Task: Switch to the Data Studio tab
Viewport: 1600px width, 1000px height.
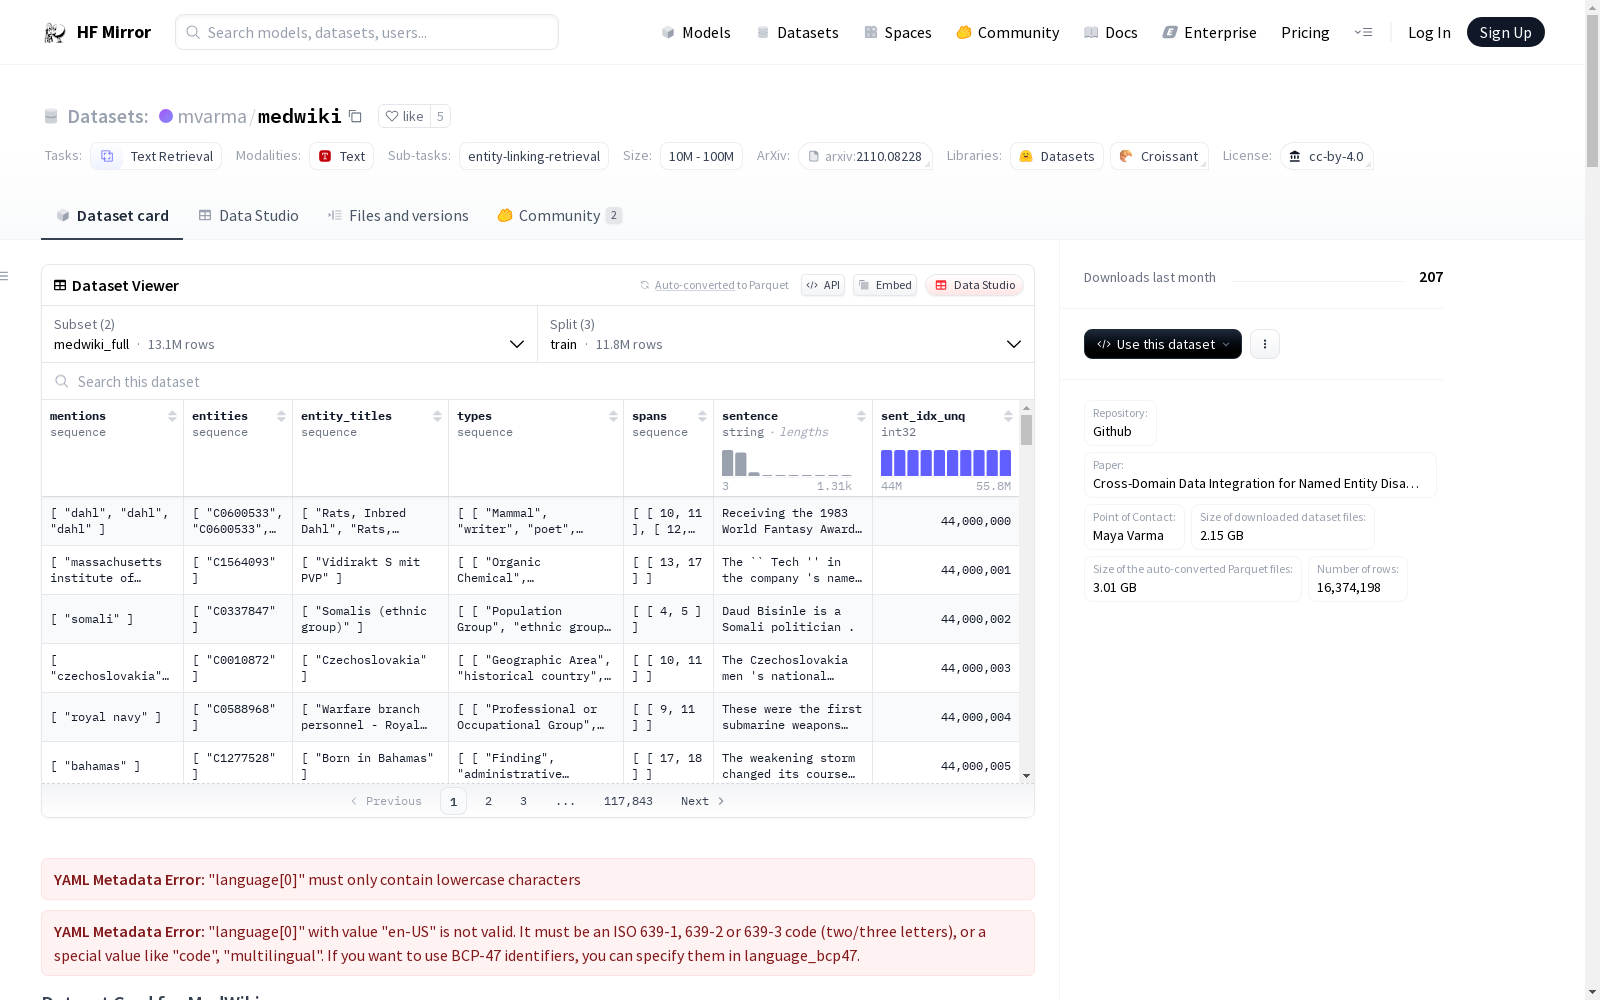Action: coord(249,216)
